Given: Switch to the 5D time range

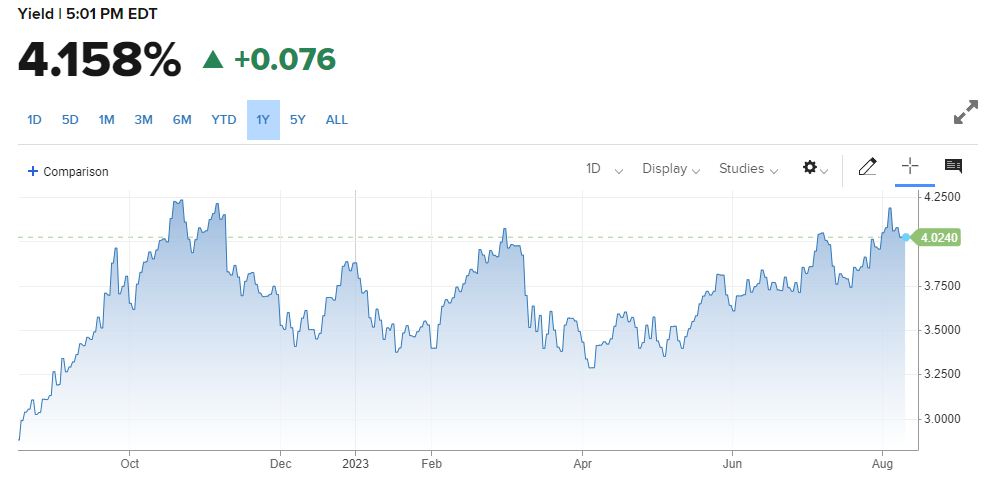Looking at the screenshot, I should [70, 120].
